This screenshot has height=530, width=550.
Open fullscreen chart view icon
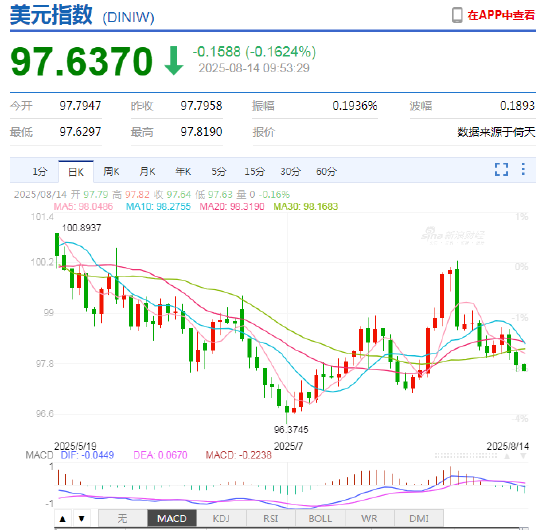coord(501,169)
